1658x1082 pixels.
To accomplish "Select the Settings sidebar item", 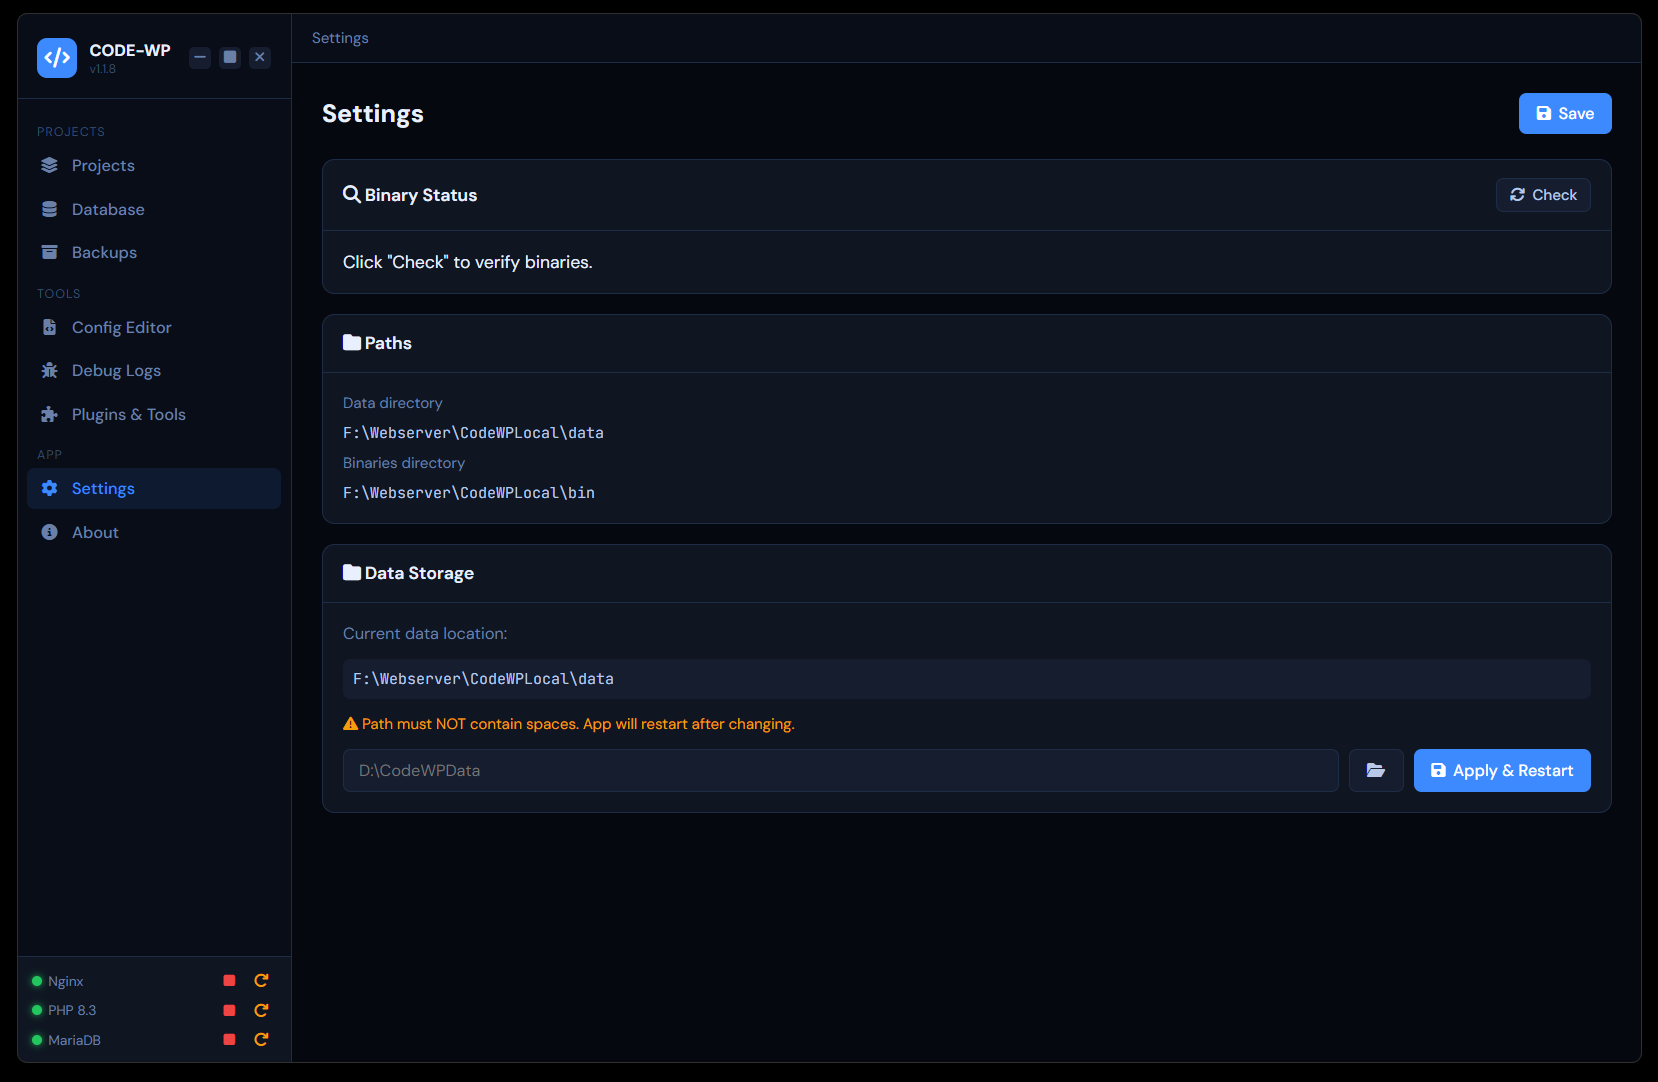I will point(103,489).
